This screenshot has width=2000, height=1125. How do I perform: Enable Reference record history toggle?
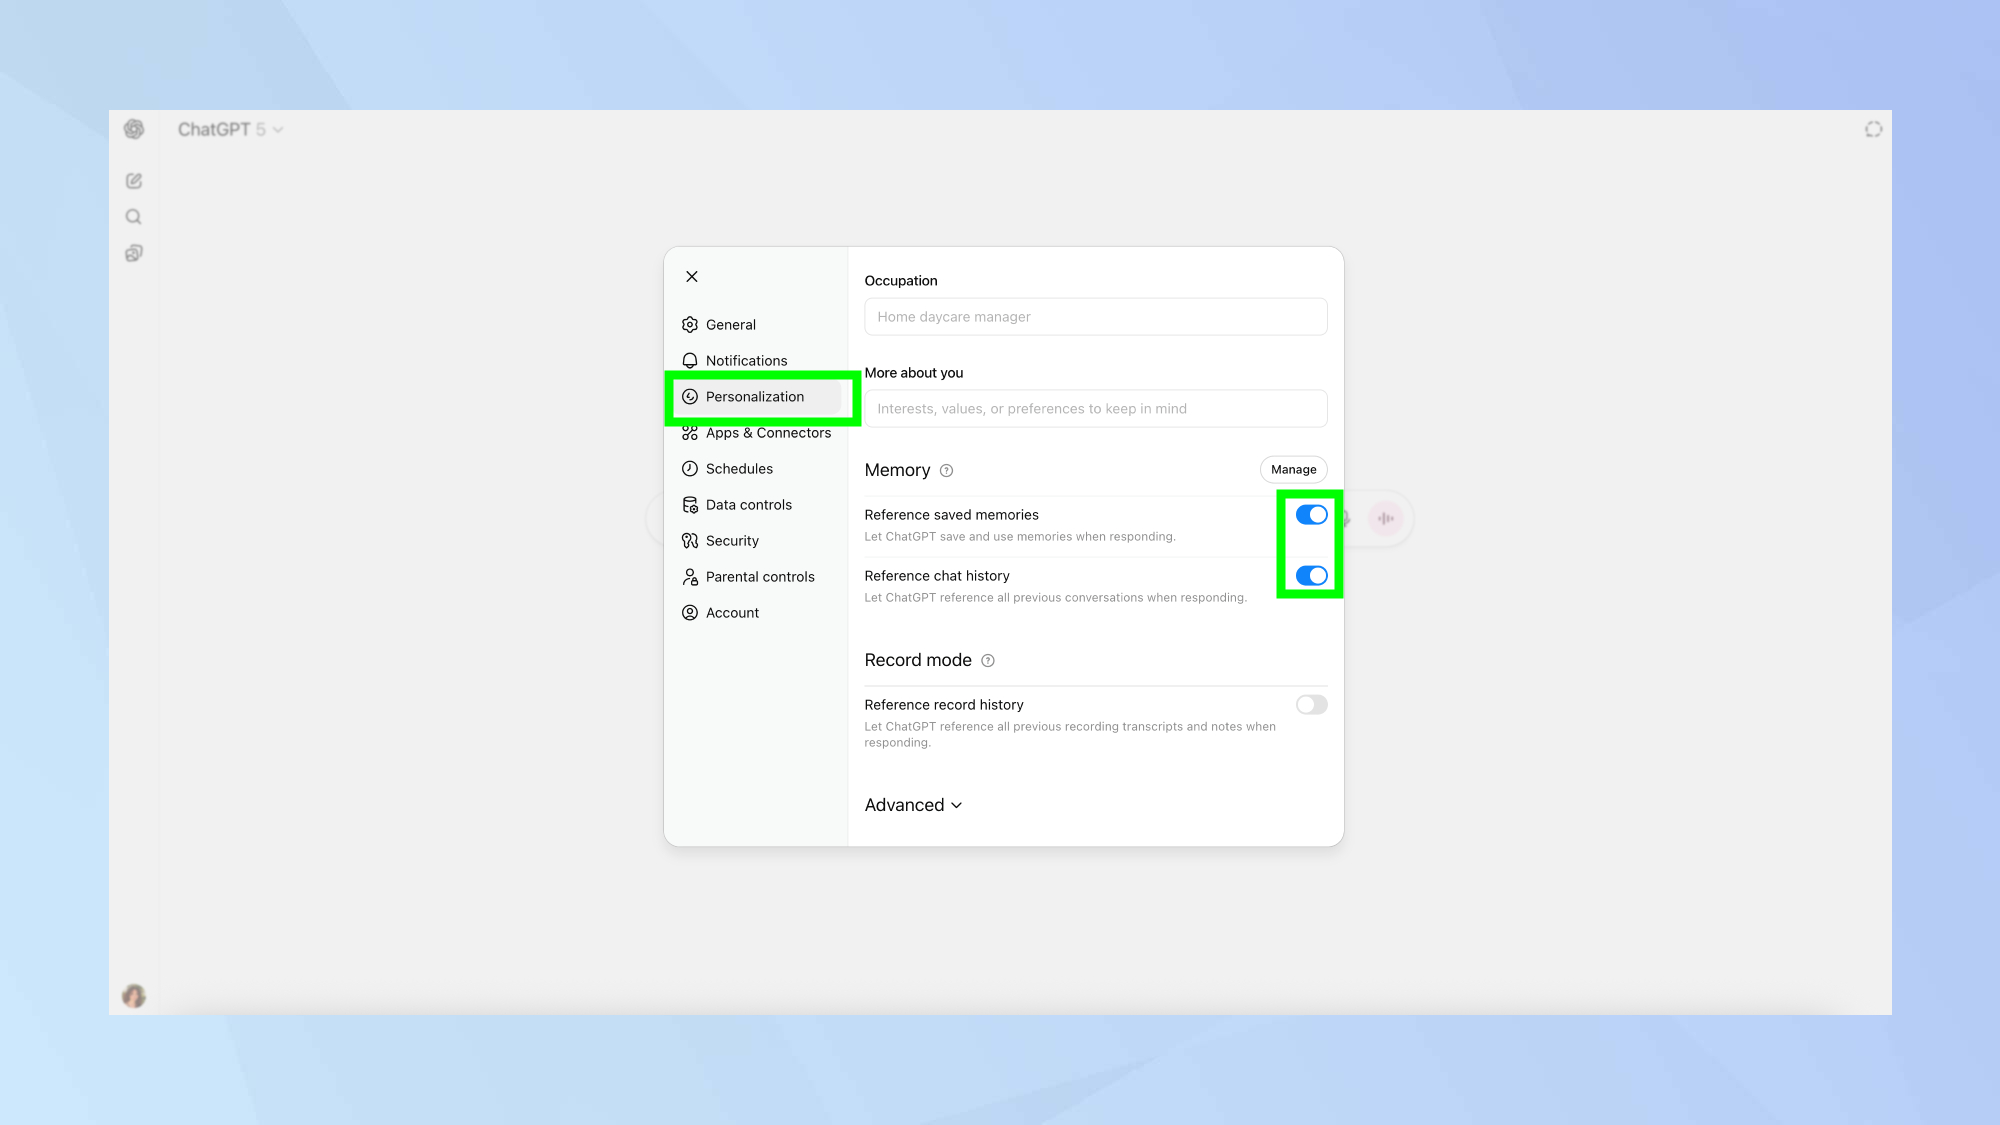[x=1311, y=705]
